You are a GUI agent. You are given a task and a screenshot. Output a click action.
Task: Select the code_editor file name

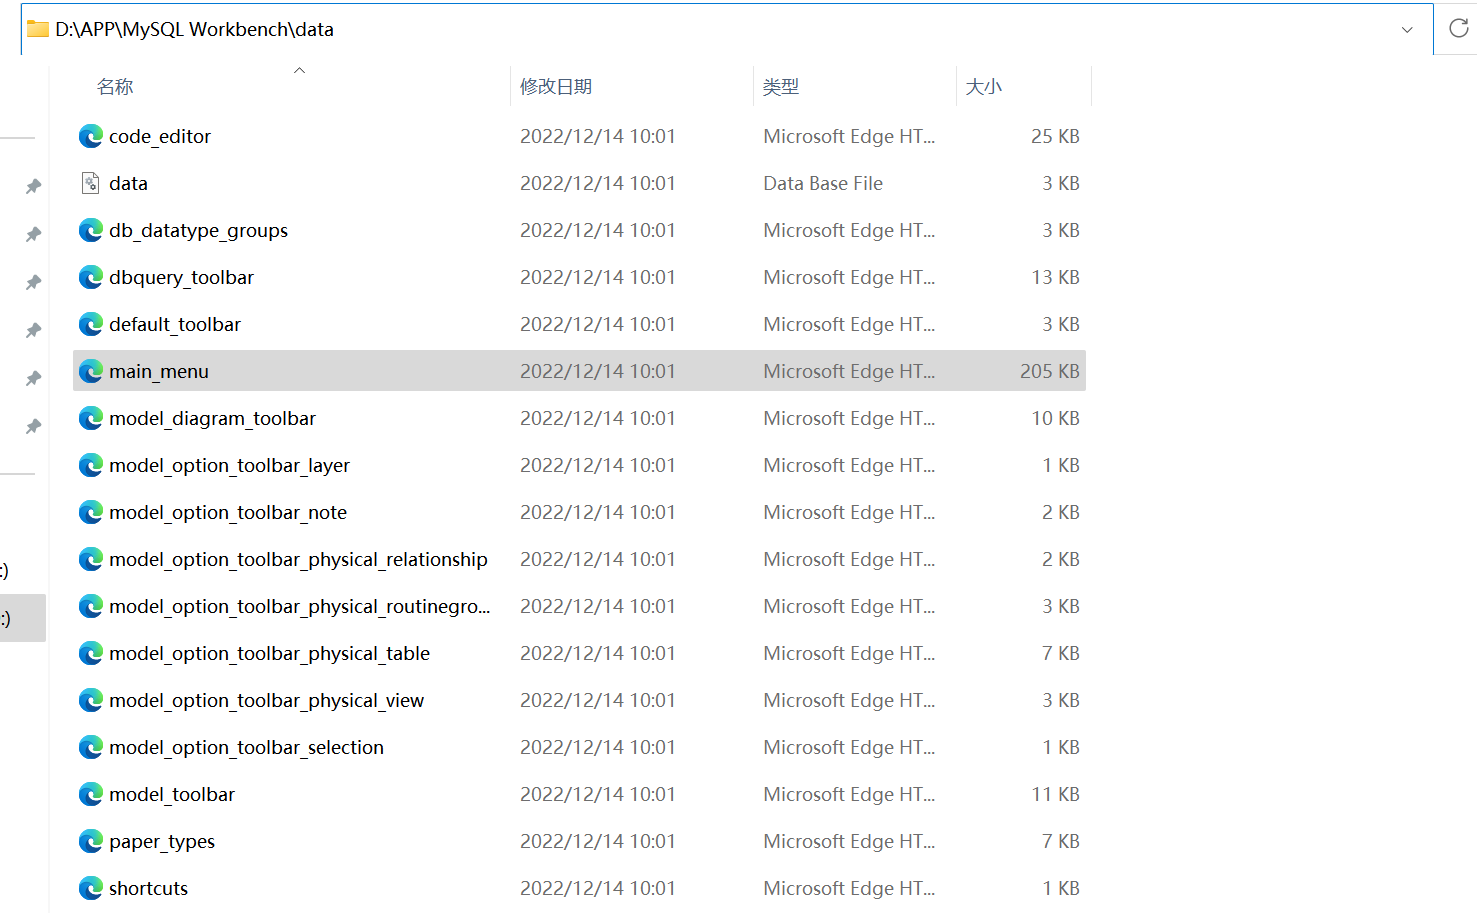coord(160,136)
